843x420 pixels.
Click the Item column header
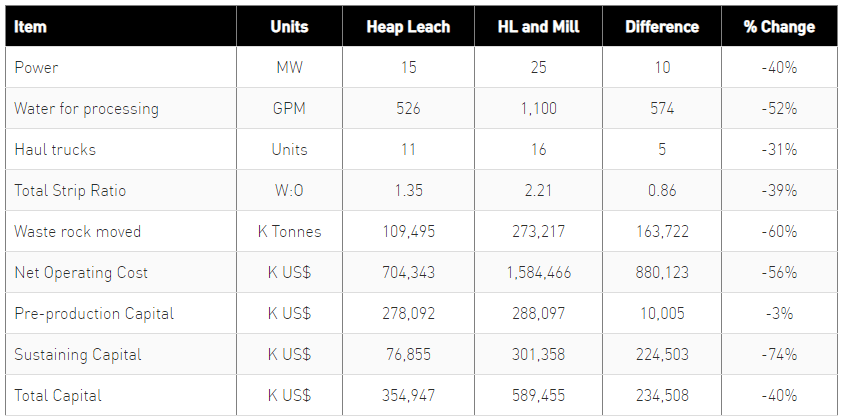click(x=31, y=27)
